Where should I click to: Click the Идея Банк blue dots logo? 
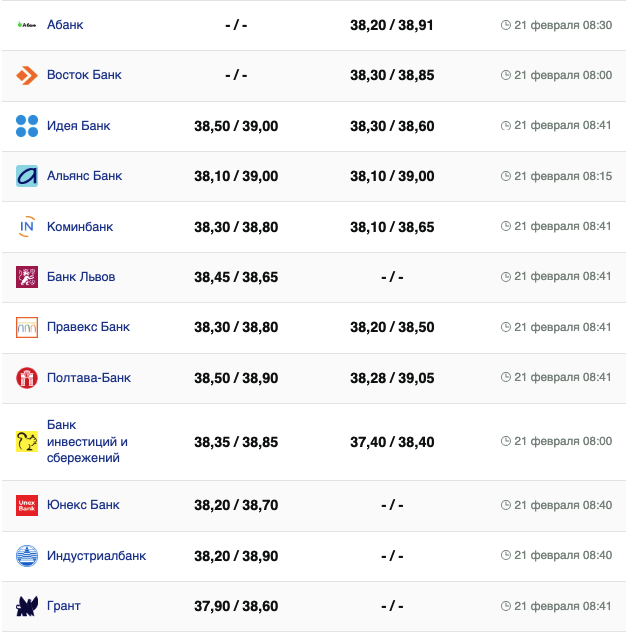[27, 126]
